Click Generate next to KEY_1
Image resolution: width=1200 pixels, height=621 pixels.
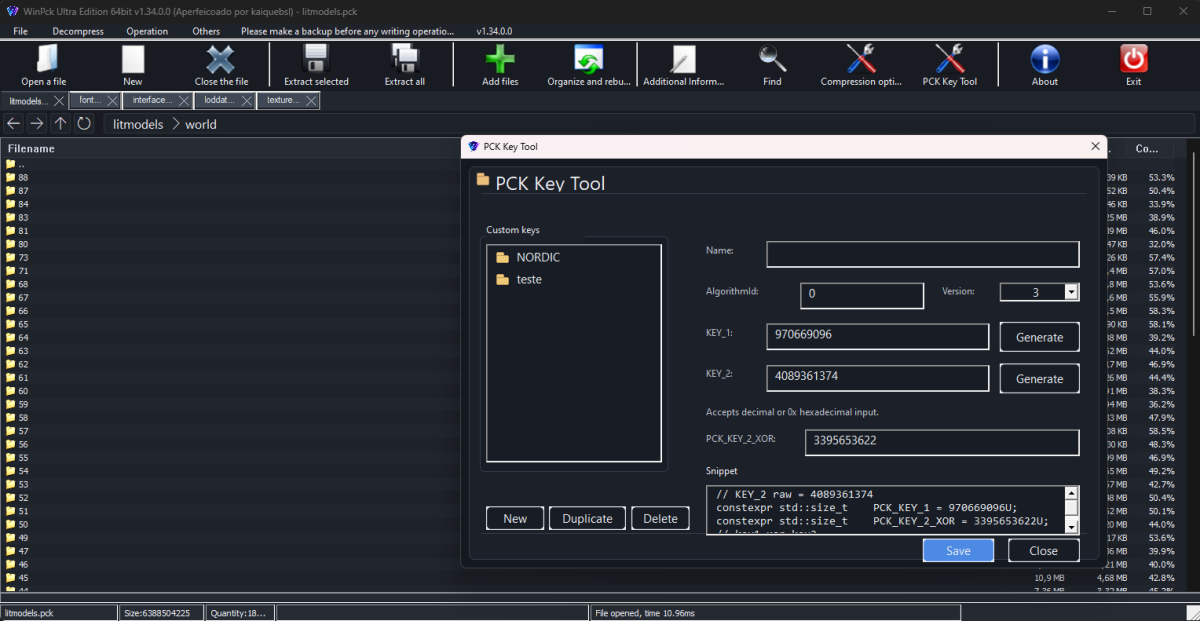pos(1039,337)
